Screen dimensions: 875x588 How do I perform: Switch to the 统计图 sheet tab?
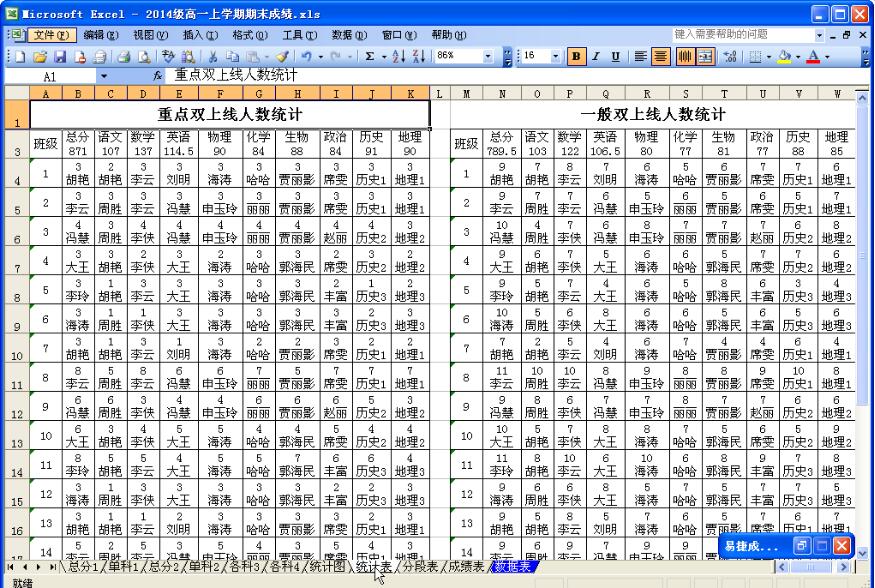[x=327, y=567]
